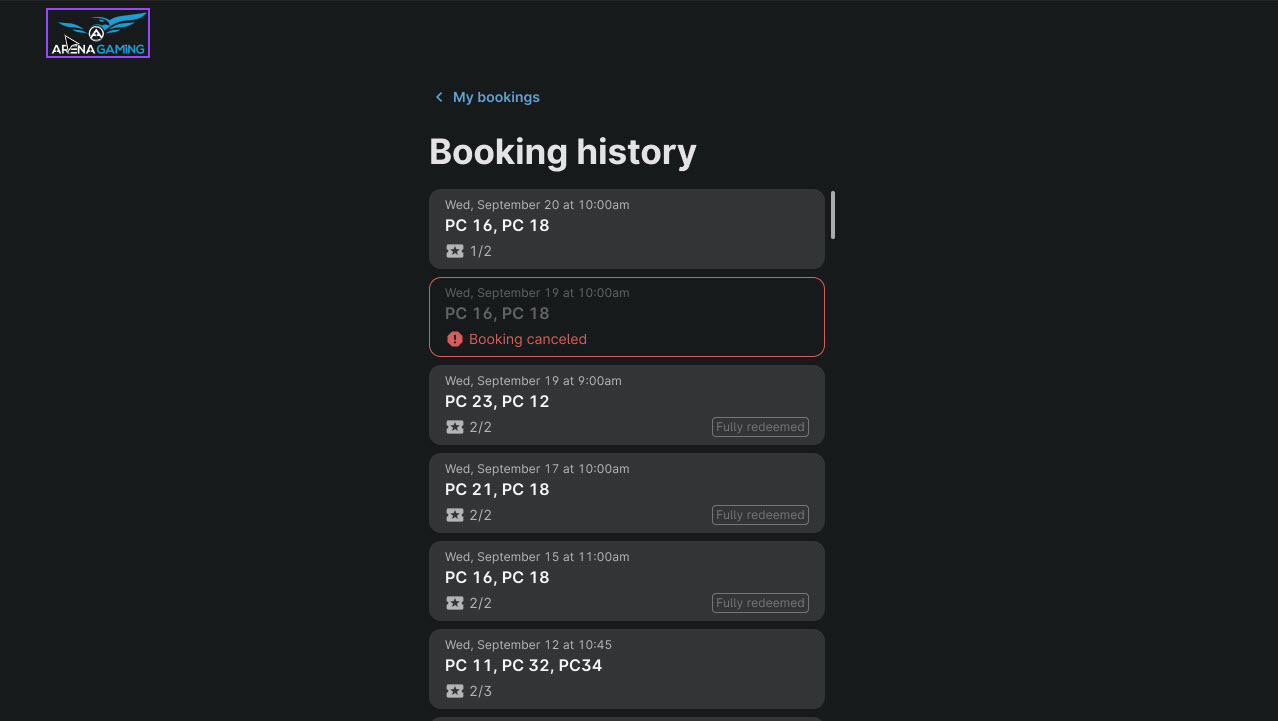1278x721 pixels.
Task: Click the Fully redeemed badge on PC 23 booking
Action: coord(760,427)
